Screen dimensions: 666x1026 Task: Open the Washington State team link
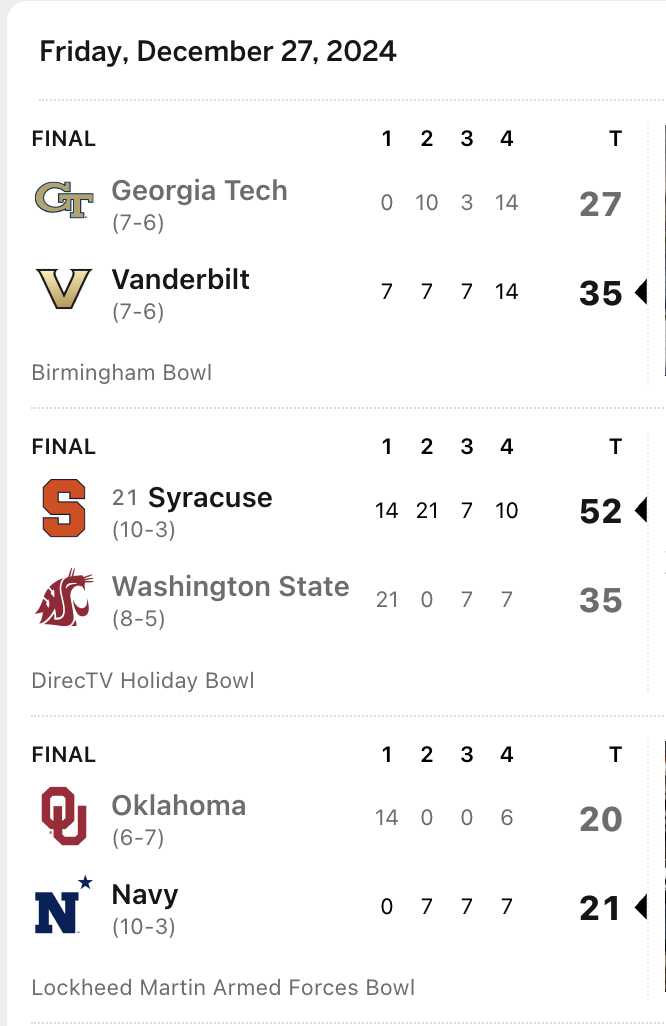point(230,586)
